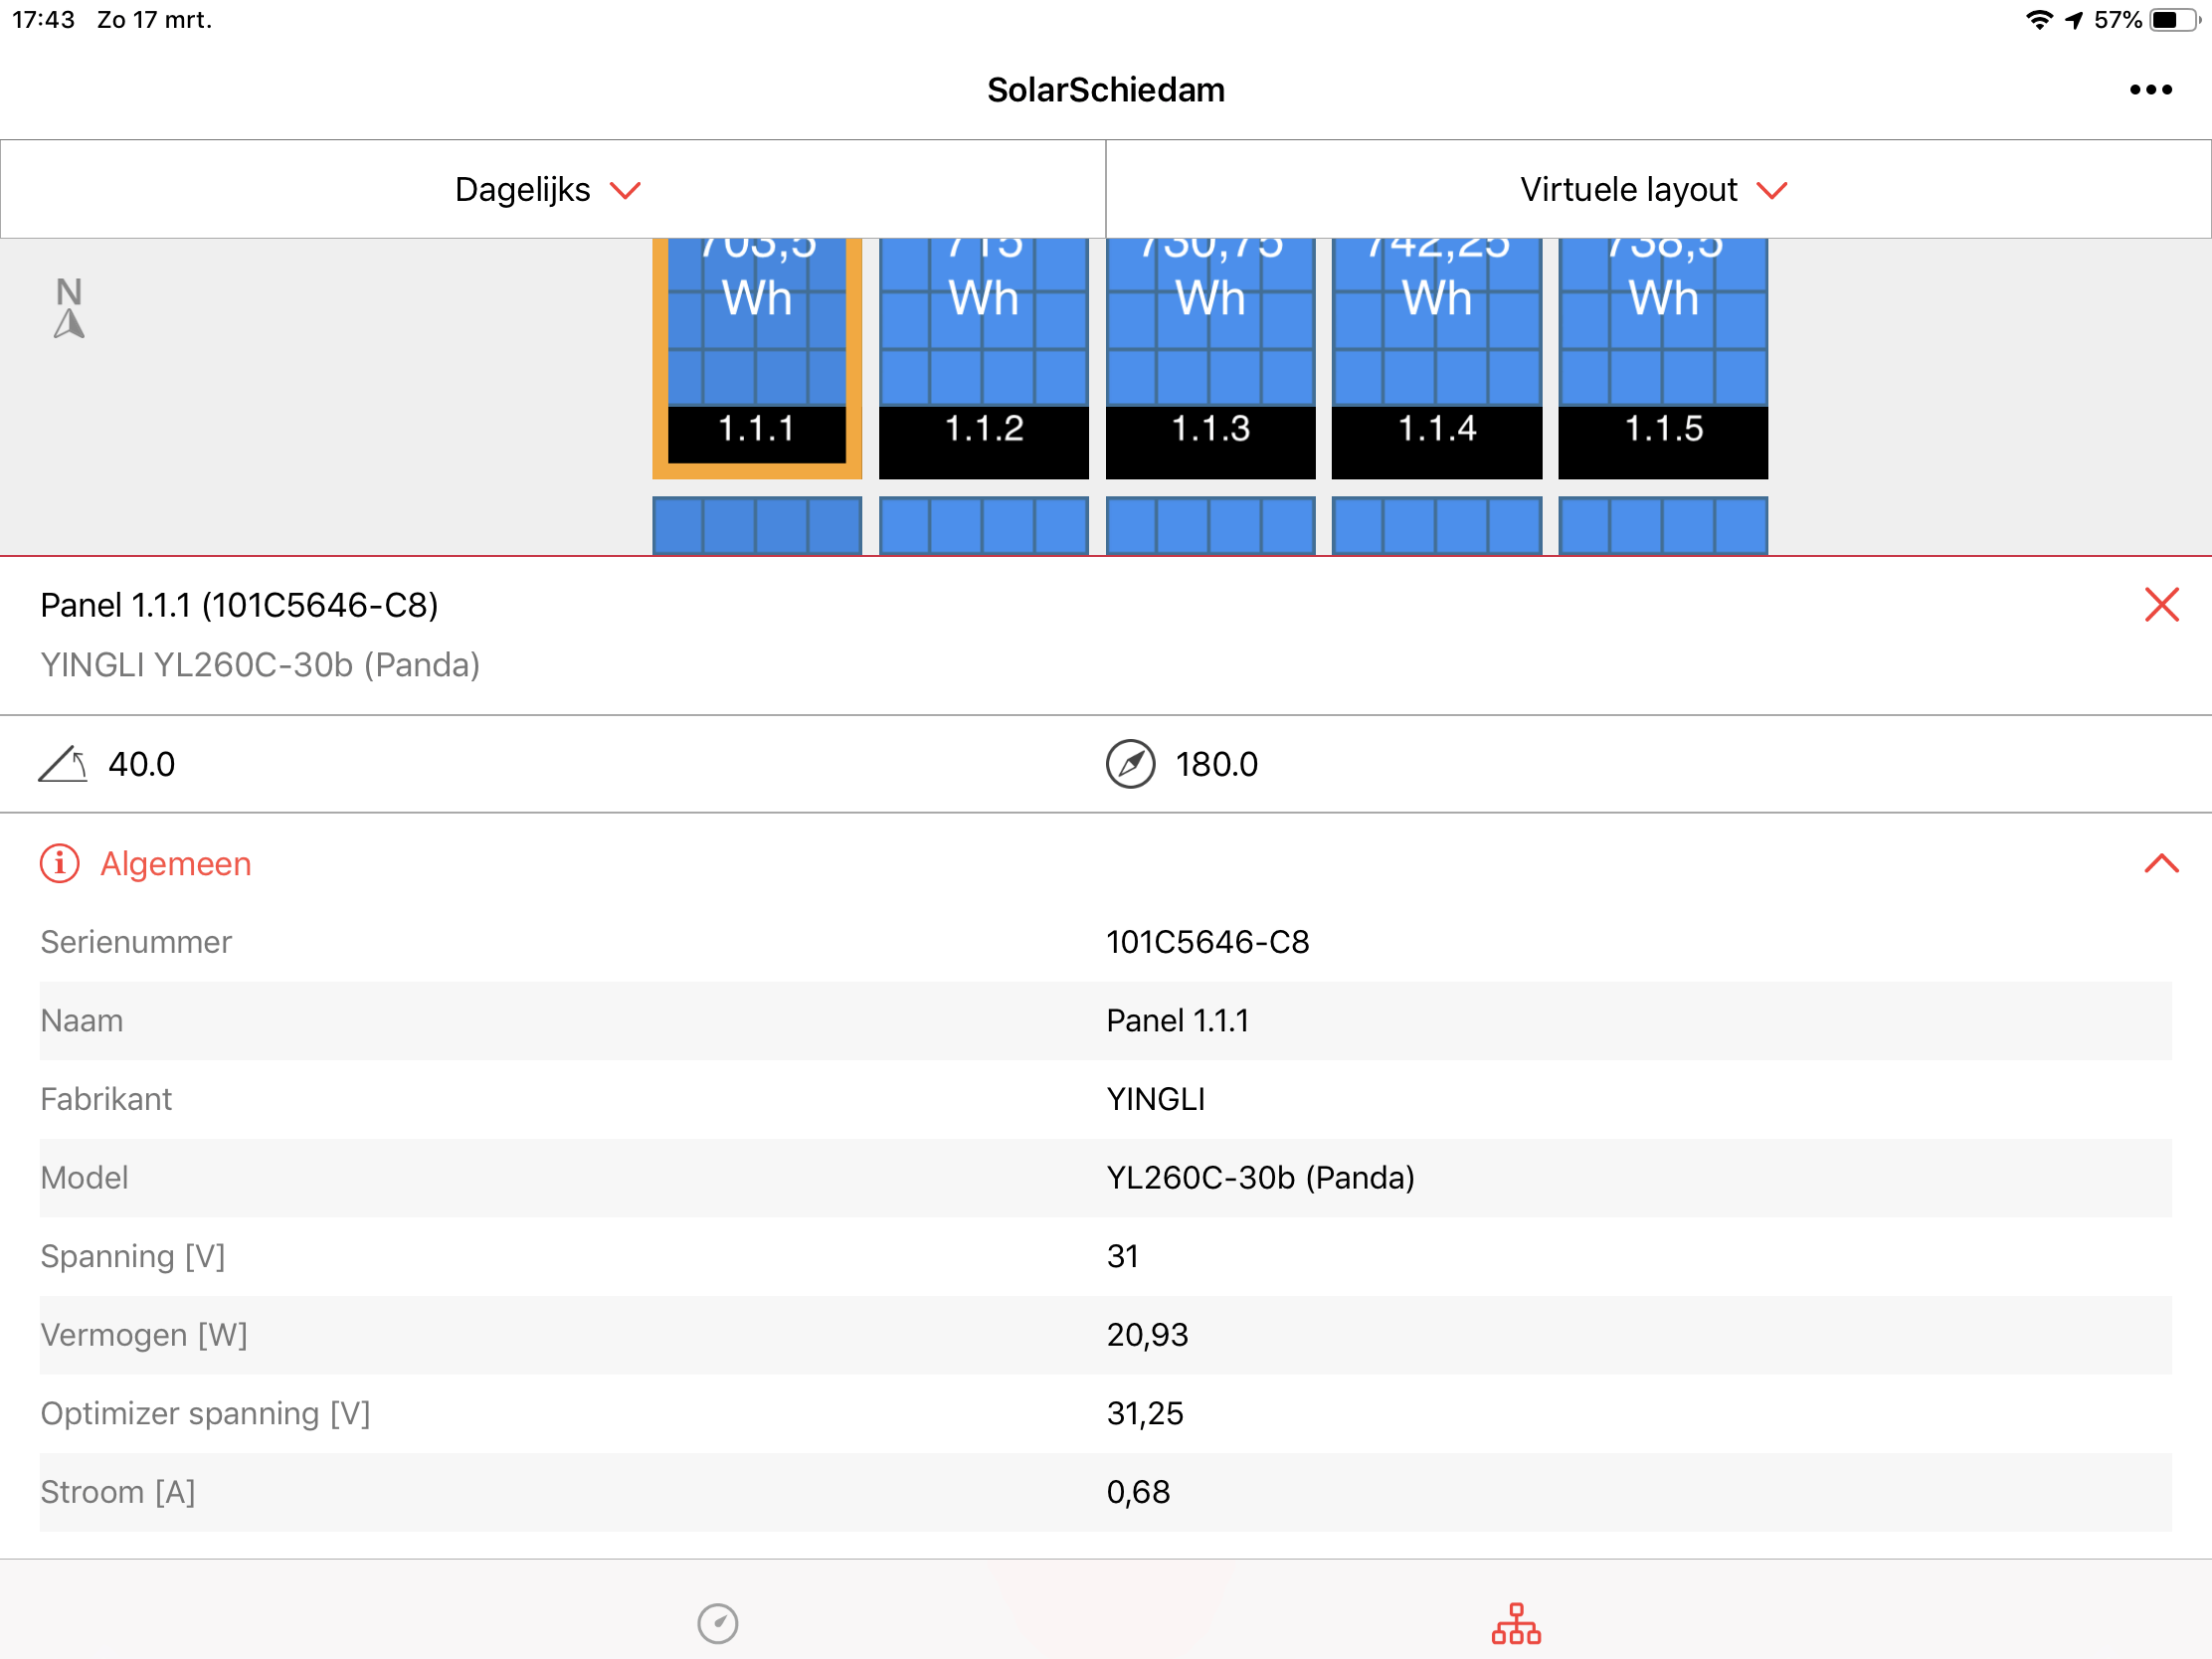Select solar panel 1.1.4
The width and height of the screenshot is (2212, 1659).
pyautogui.click(x=1436, y=360)
